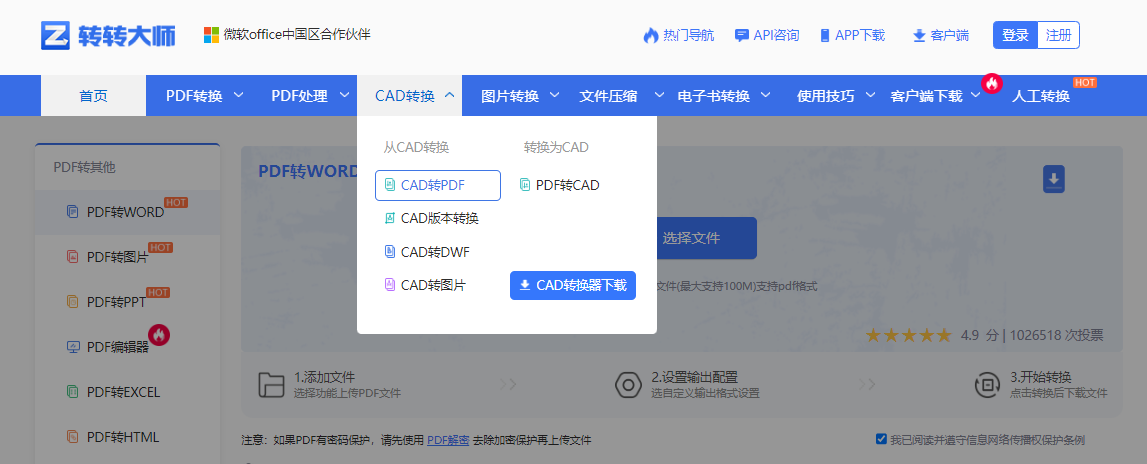
Task: Click the CAD转DWF icon
Action: [390, 252]
